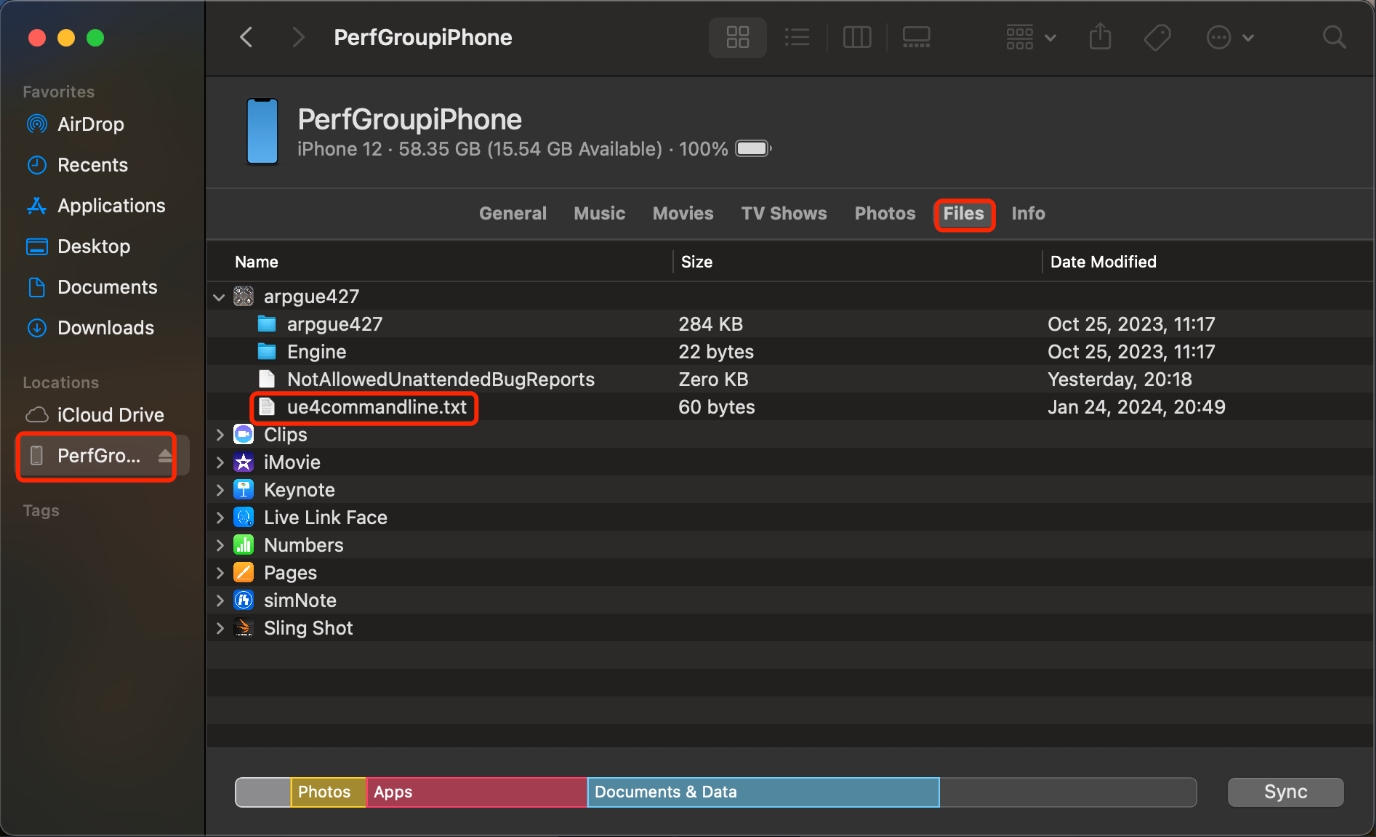
Task: Open AirDrop in the sidebar
Action: (90, 125)
